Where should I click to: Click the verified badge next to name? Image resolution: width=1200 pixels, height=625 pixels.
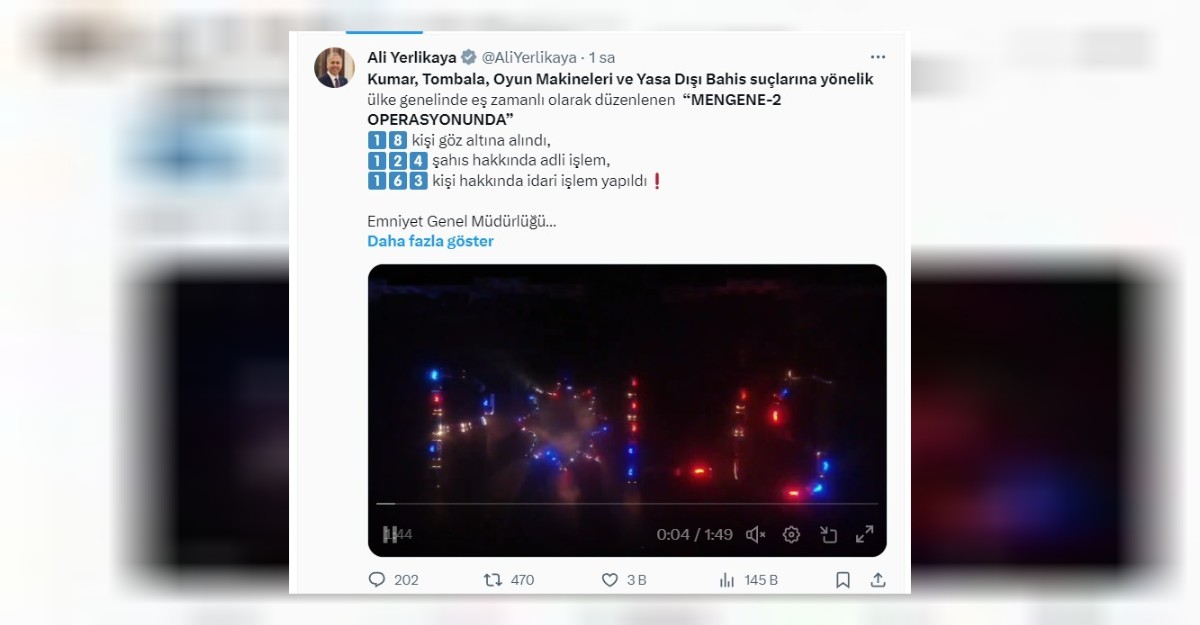click(468, 58)
